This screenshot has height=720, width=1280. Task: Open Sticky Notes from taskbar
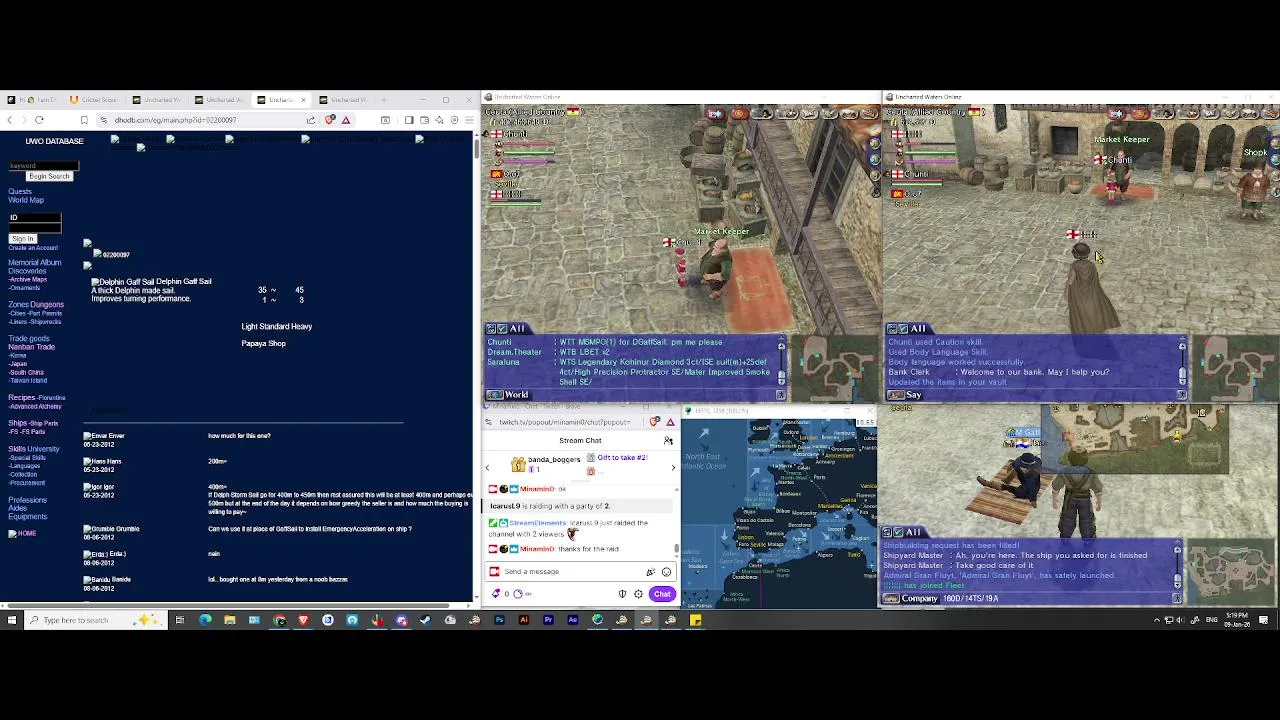(695, 620)
